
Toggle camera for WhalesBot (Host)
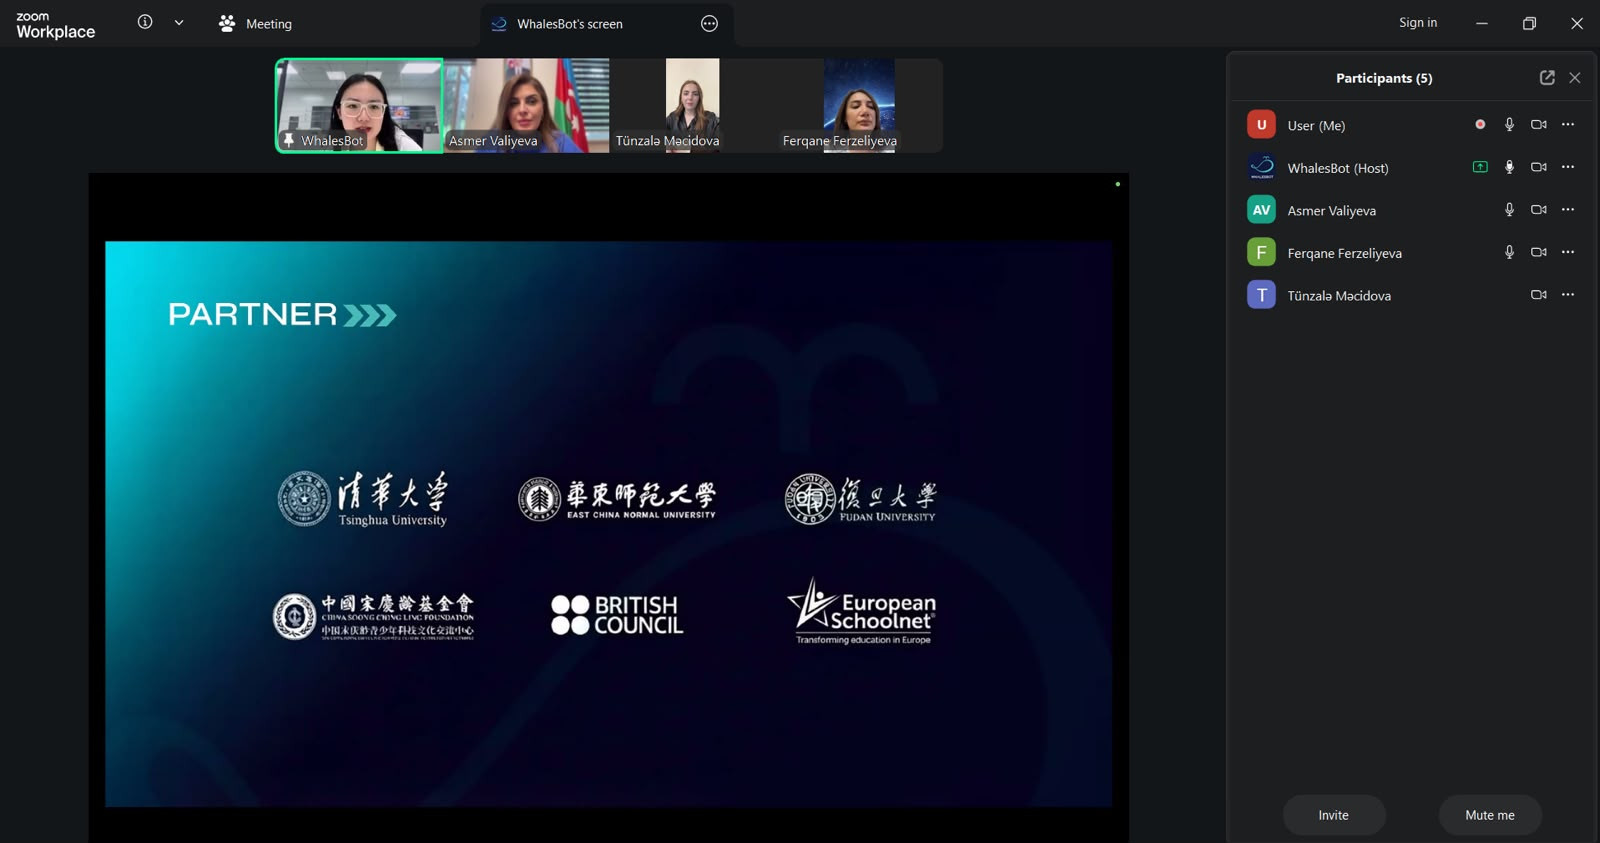[1539, 167]
